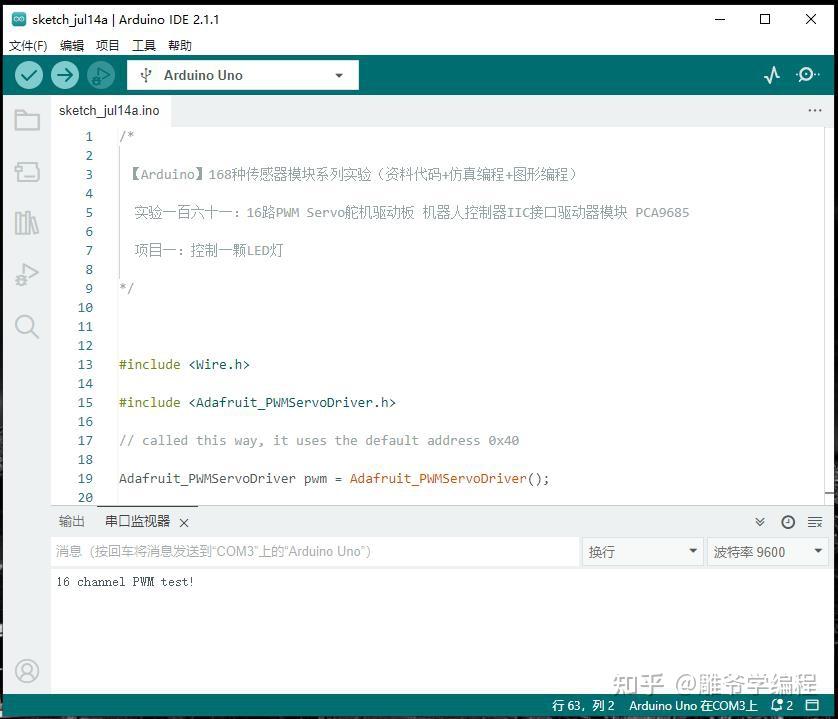This screenshot has height=719, width=838.
Task: Open the 帮助 menu
Action: (180, 45)
